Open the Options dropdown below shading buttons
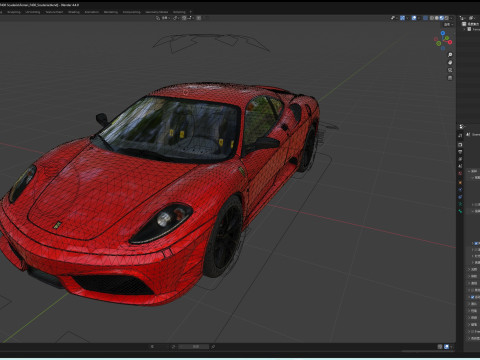 [x=448, y=24]
